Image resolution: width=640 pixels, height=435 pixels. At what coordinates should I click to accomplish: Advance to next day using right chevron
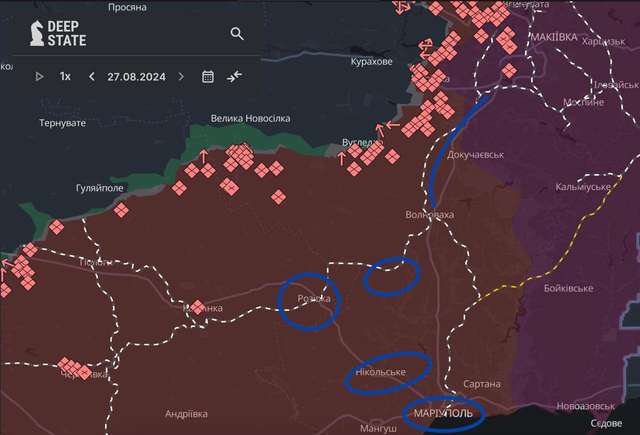point(181,76)
